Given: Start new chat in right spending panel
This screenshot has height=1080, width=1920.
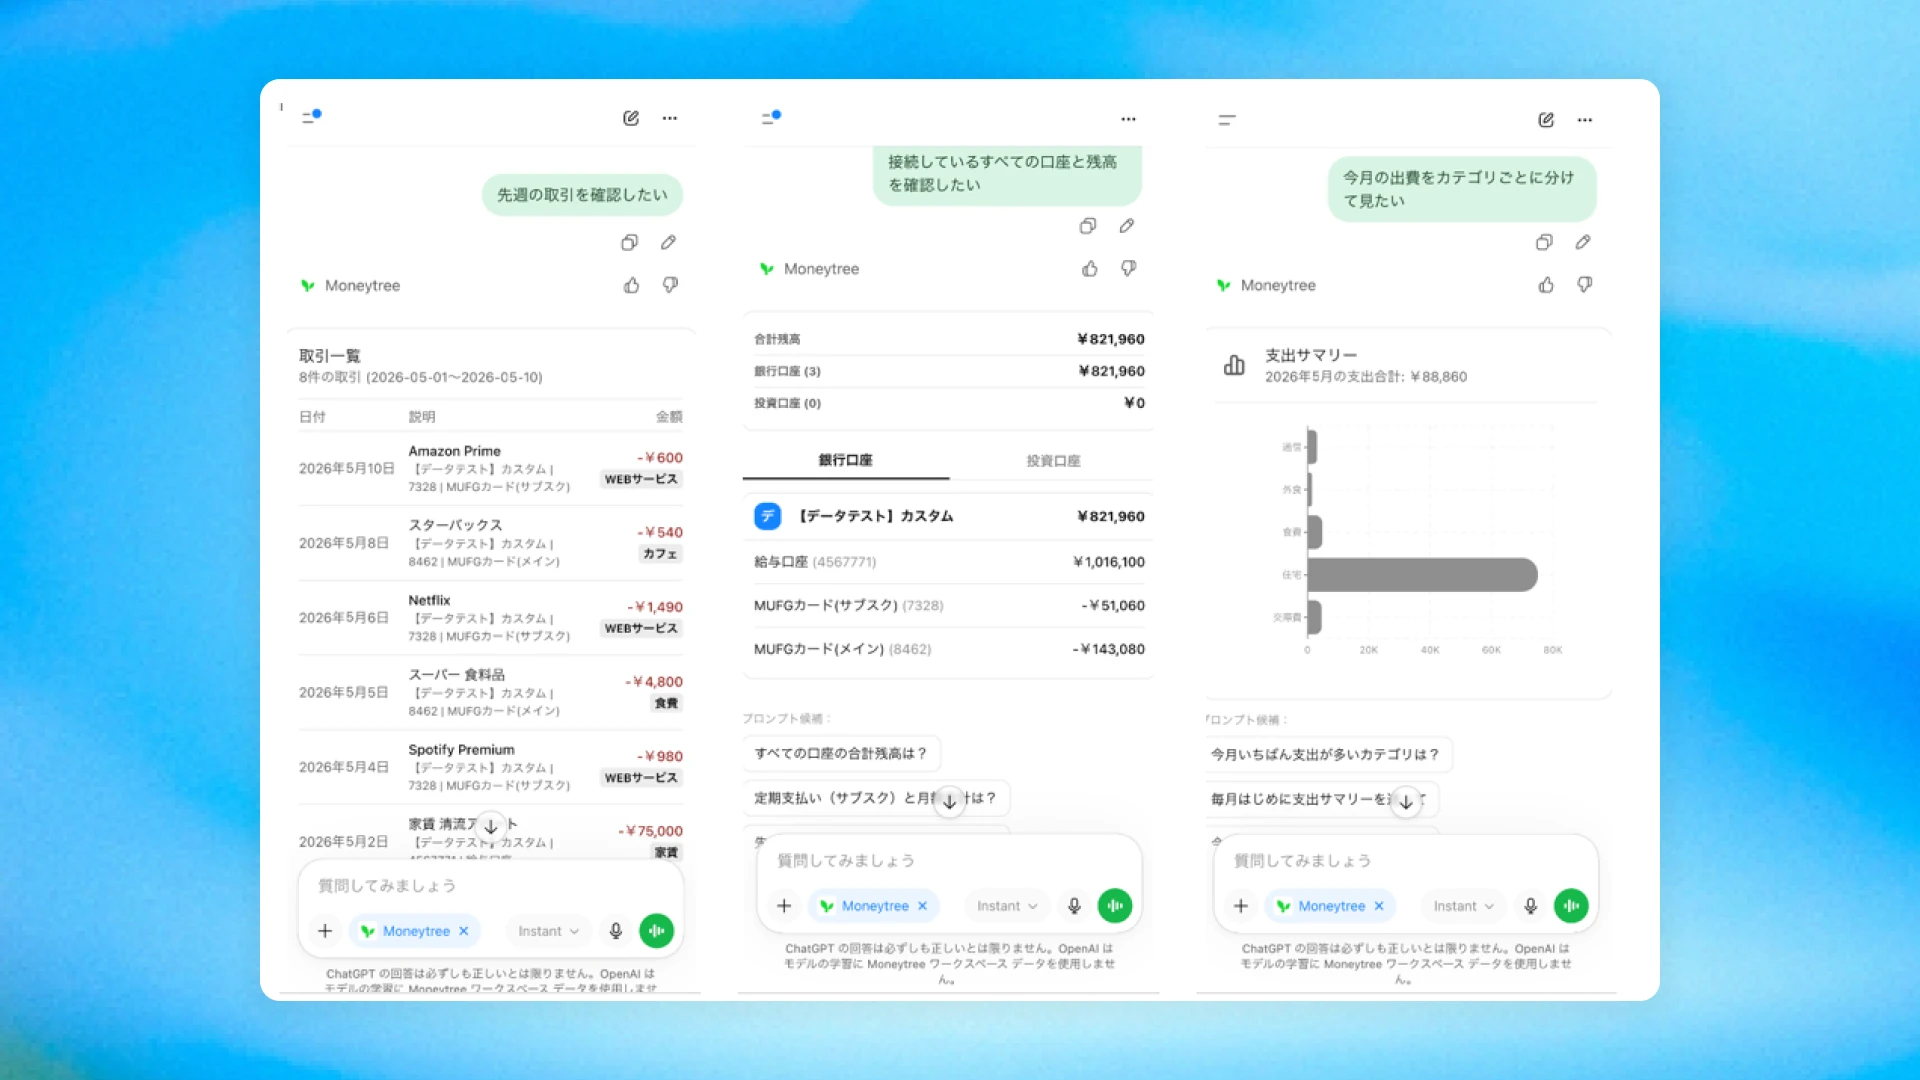Looking at the screenshot, I should pyautogui.click(x=1546, y=120).
